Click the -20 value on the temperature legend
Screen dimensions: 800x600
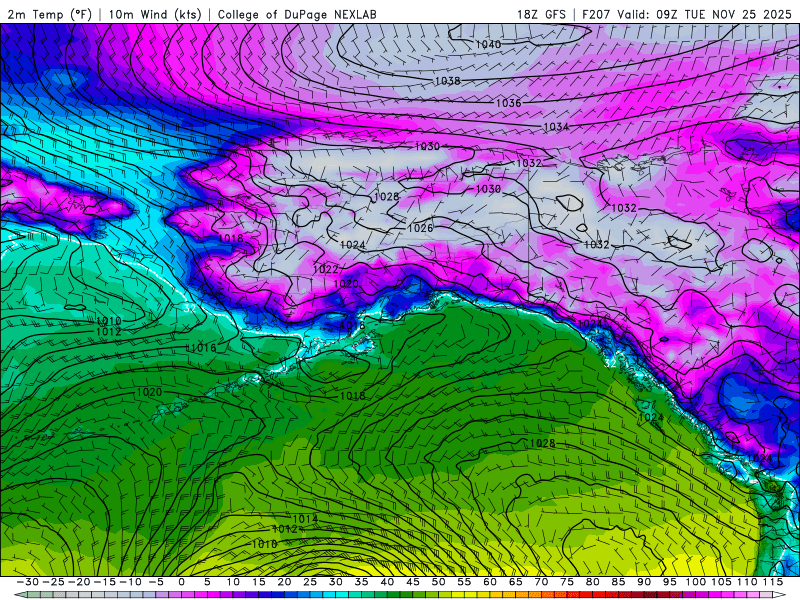click(79, 582)
